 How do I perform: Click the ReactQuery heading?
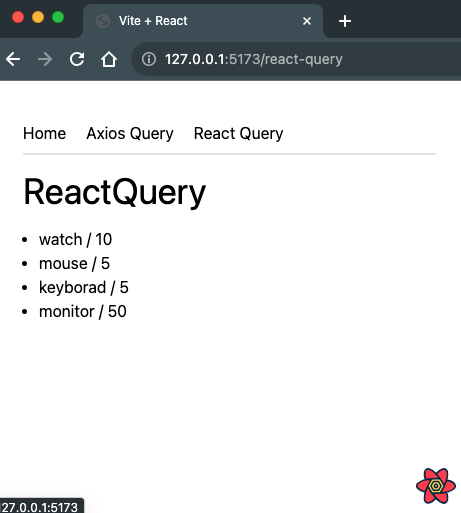click(115, 192)
